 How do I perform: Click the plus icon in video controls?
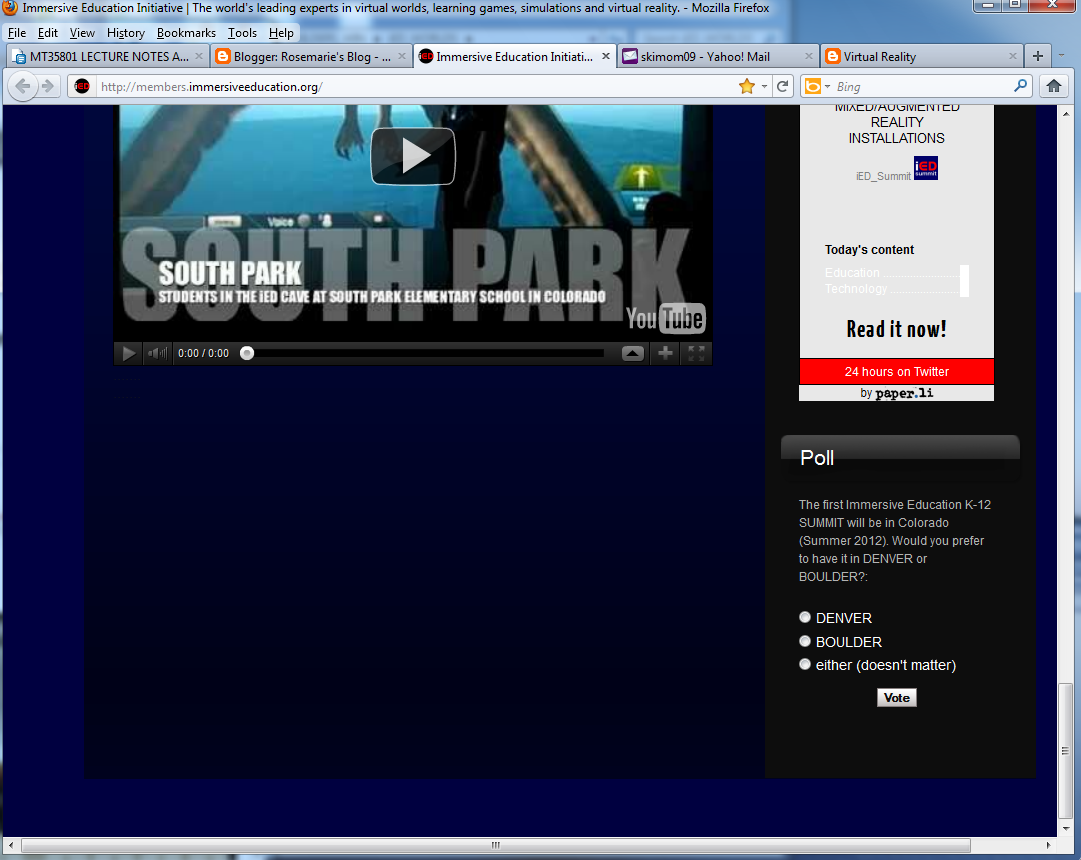click(x=665, y=353)
